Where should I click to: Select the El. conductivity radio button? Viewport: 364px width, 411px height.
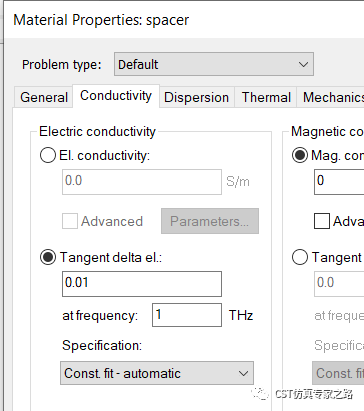[48, 155]
